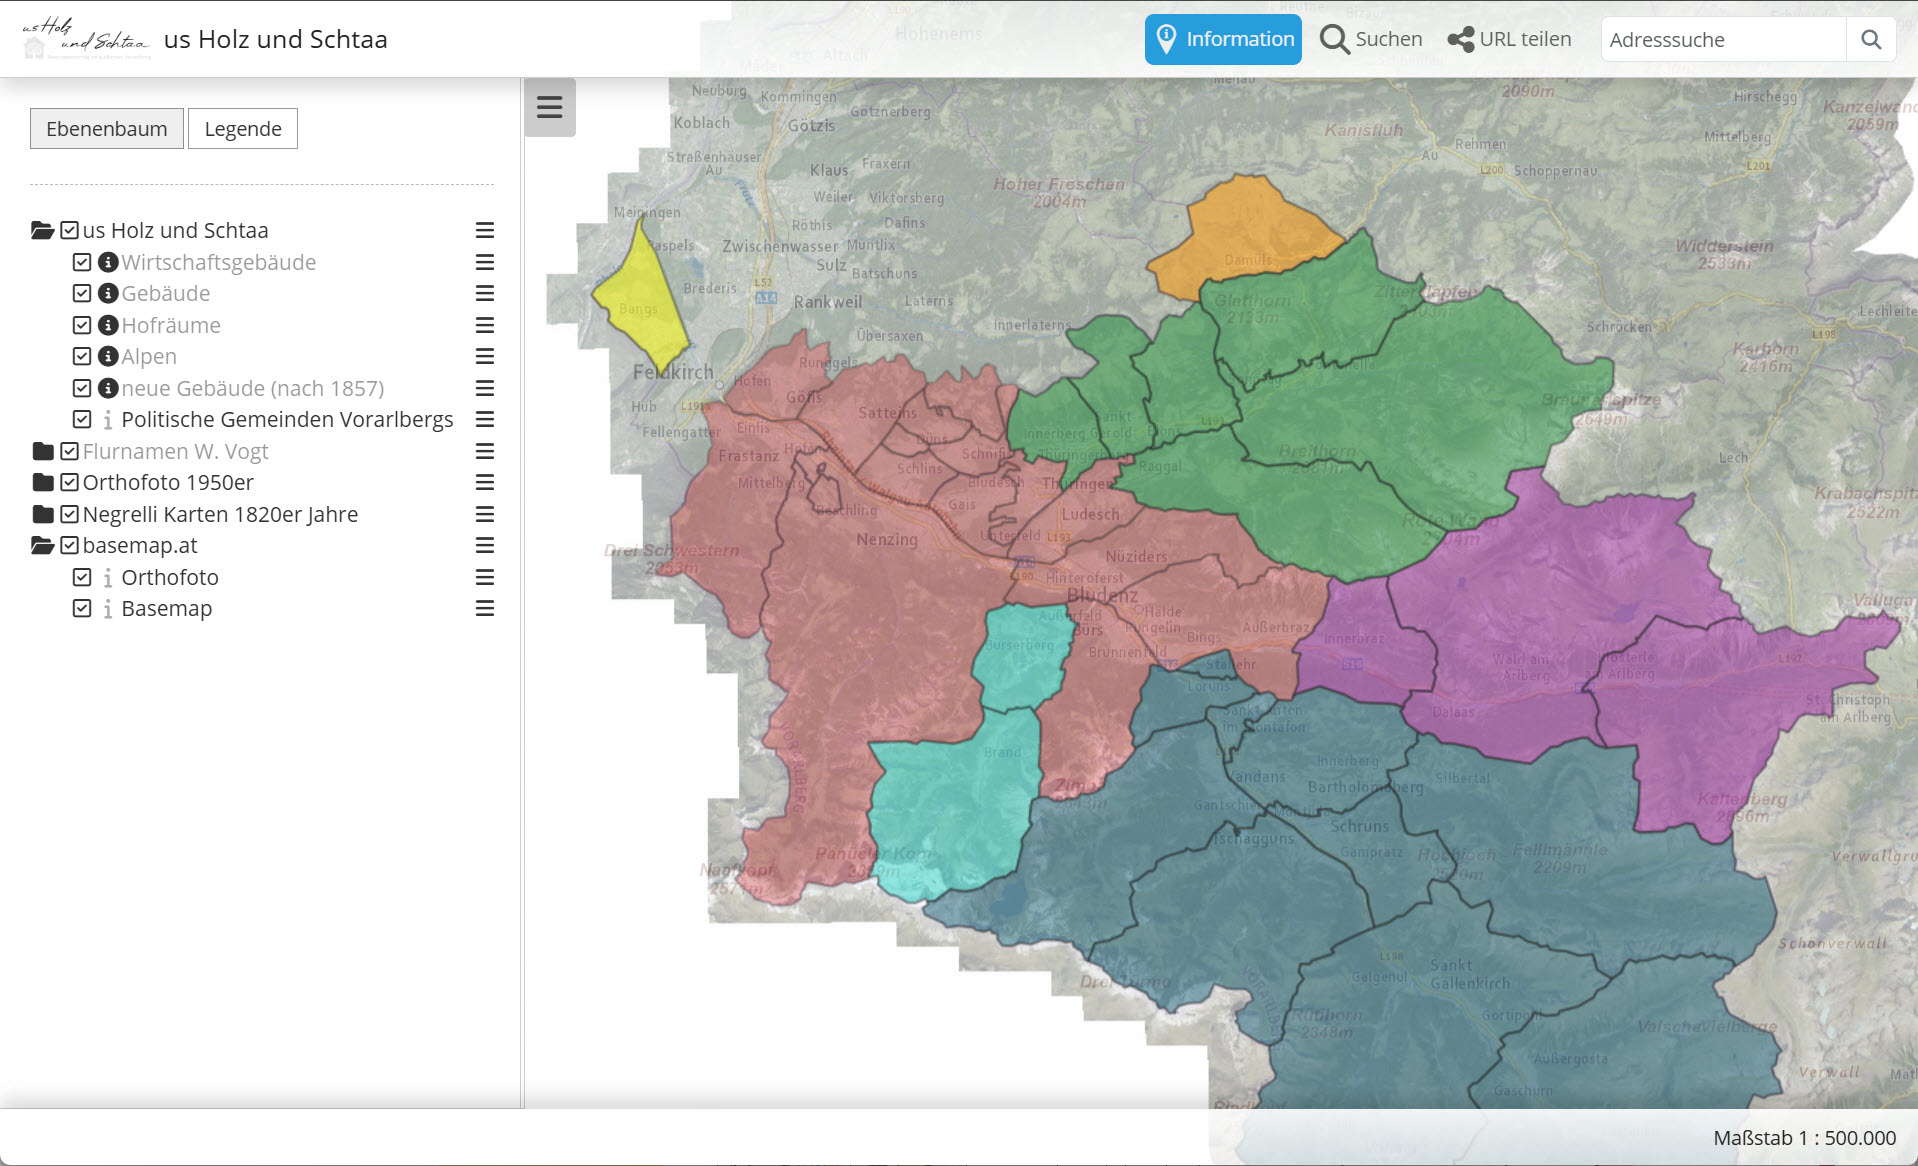Open the Suchen search tool
Screen dimensions: 1918x1166
click(1371, 39)
